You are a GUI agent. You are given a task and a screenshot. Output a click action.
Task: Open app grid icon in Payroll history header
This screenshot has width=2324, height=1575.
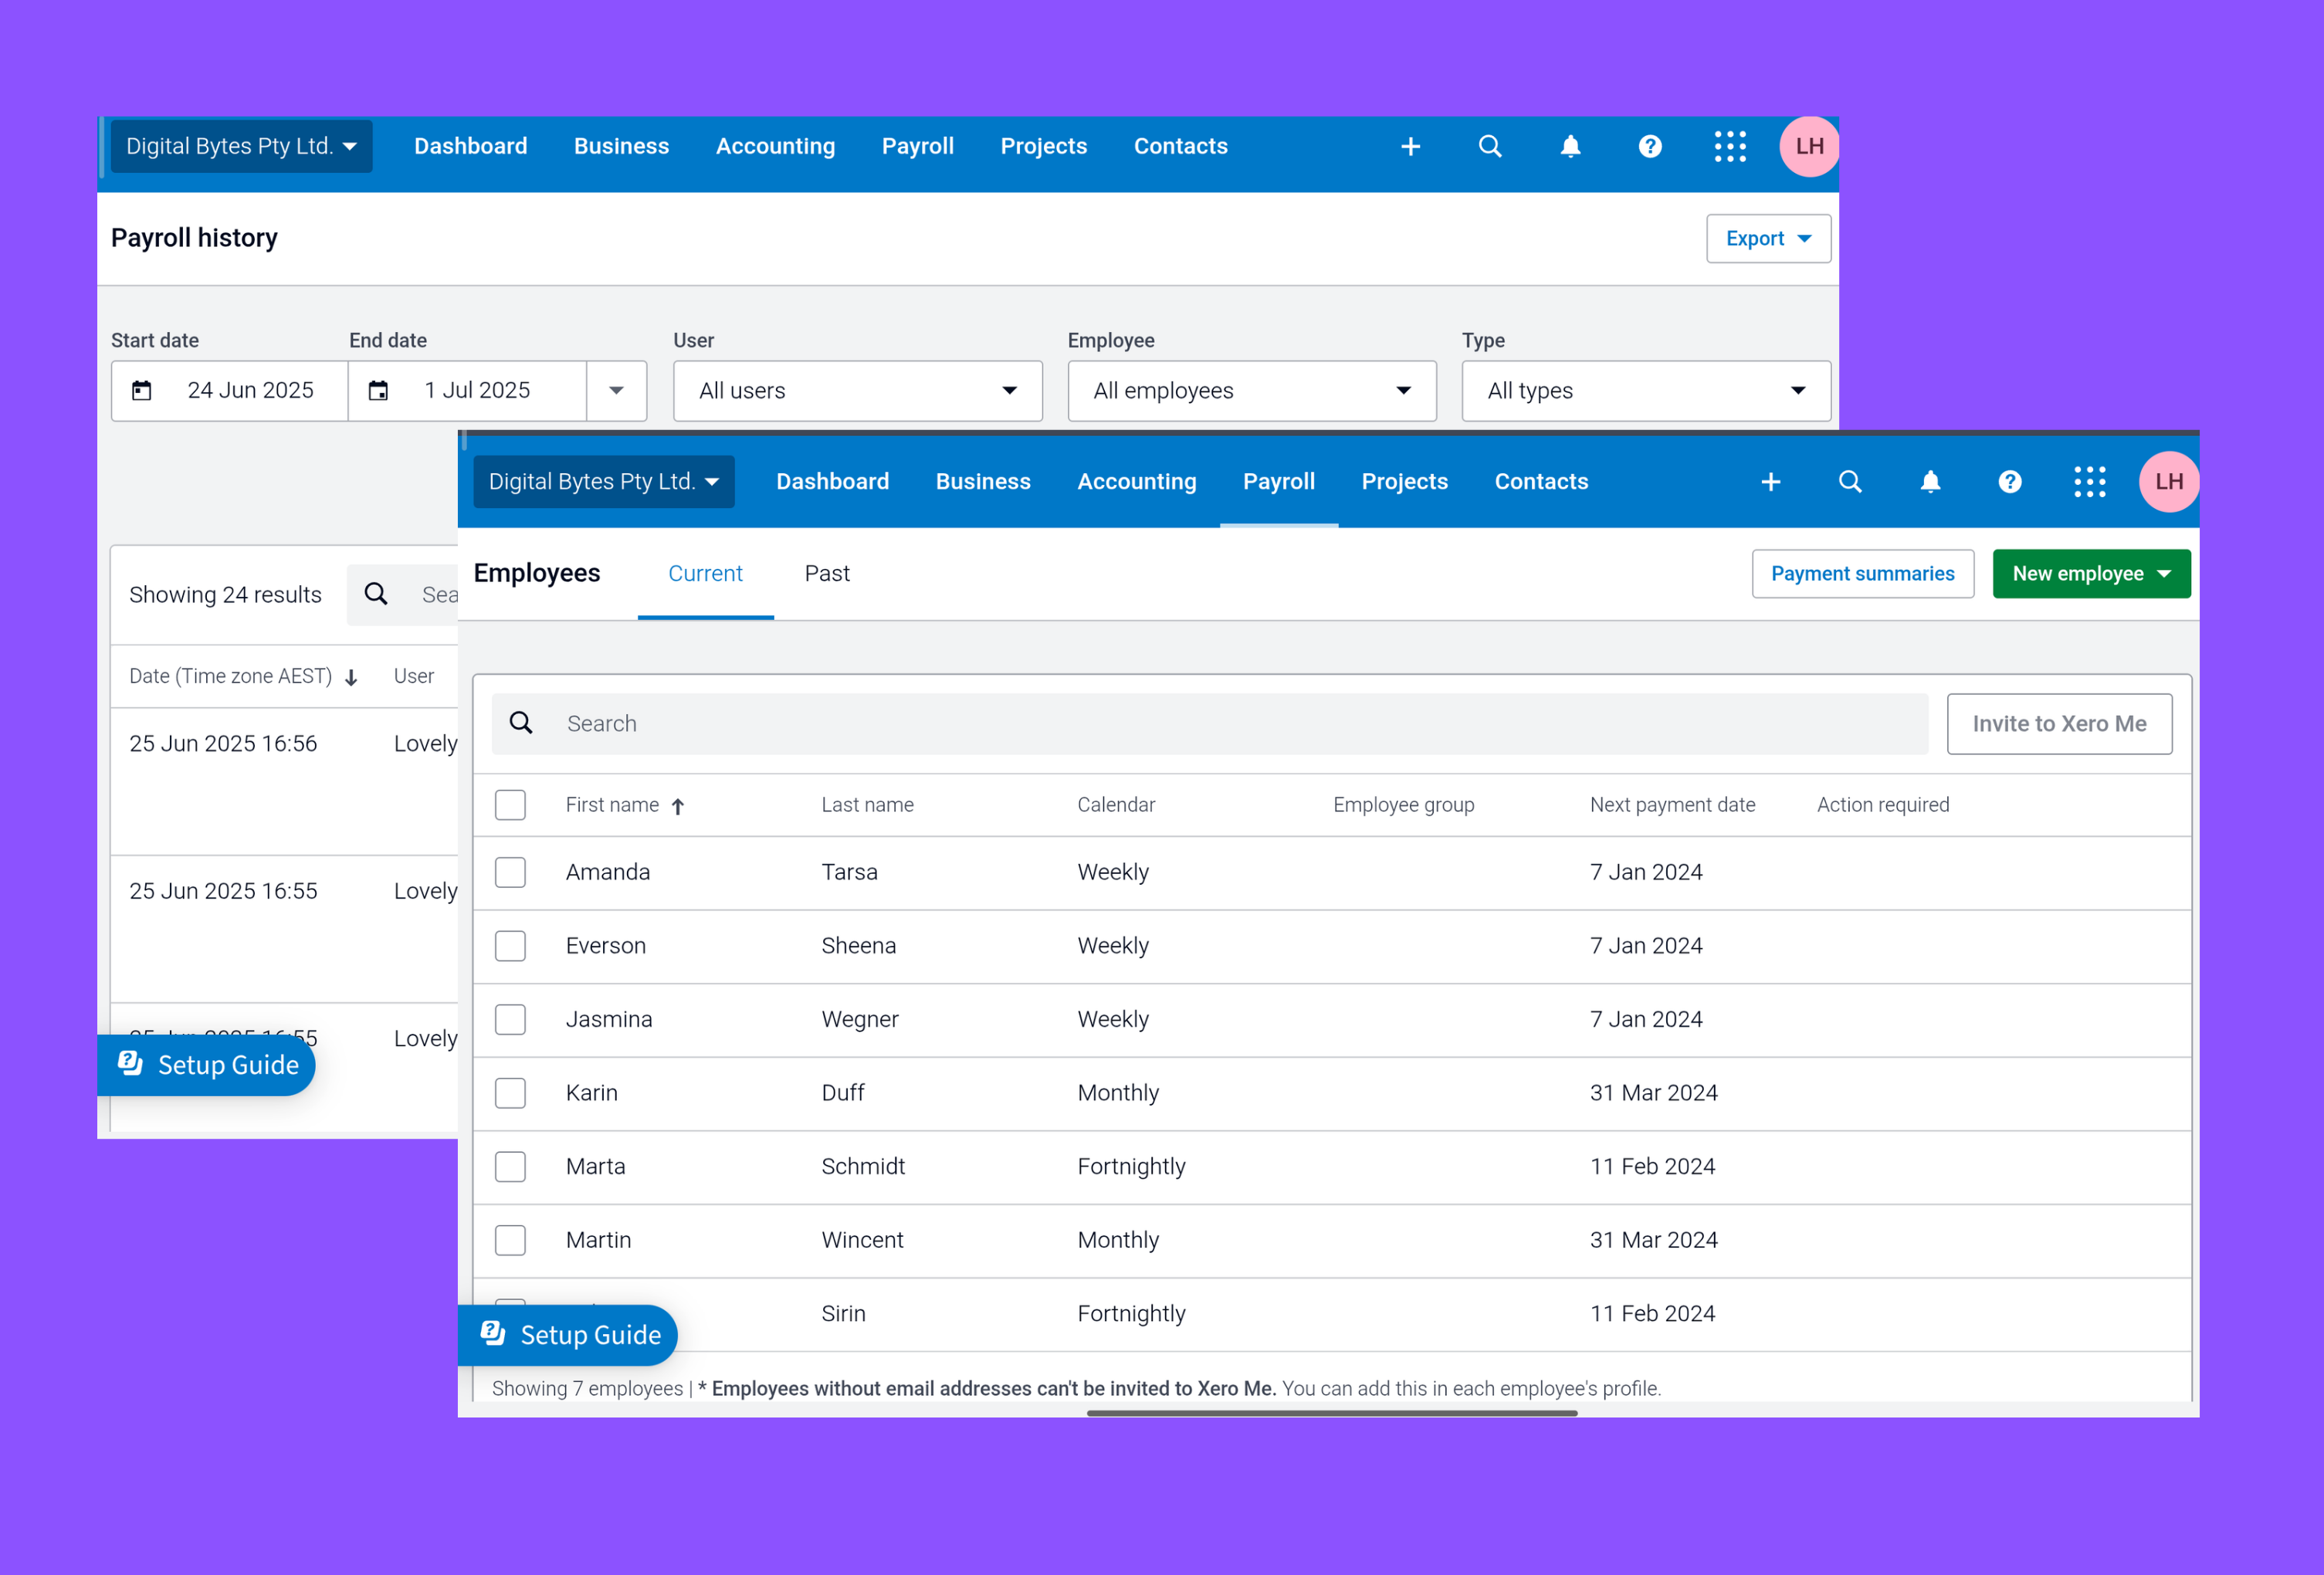tap(1730, 147)
